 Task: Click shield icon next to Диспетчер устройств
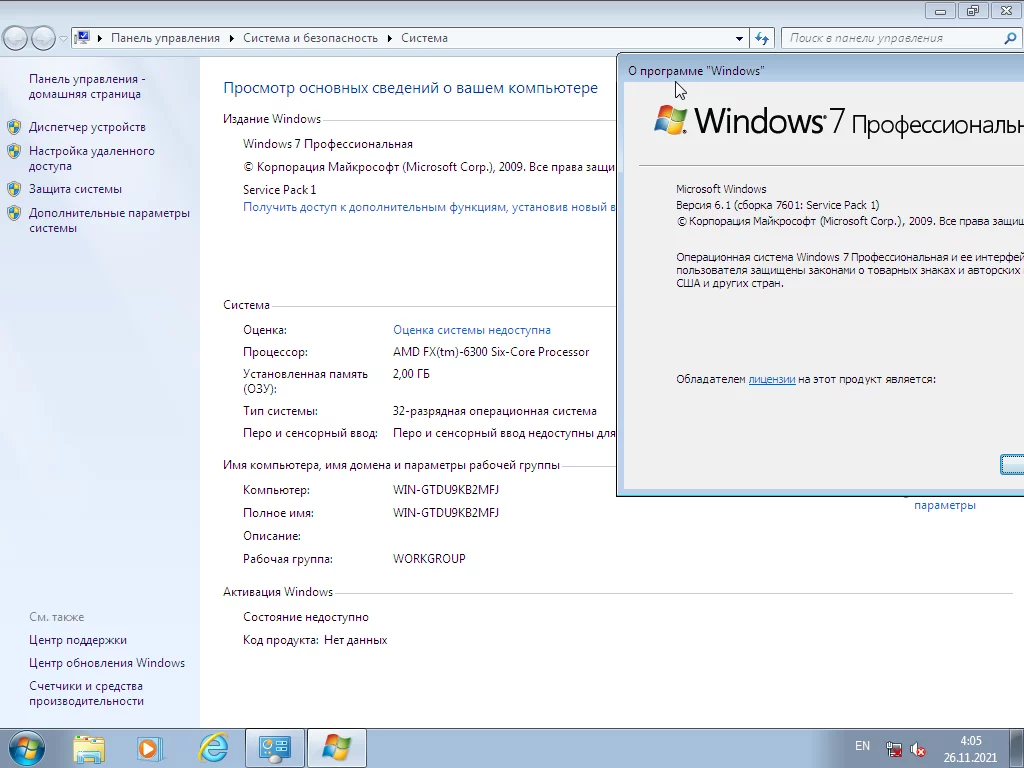point(14,127)
